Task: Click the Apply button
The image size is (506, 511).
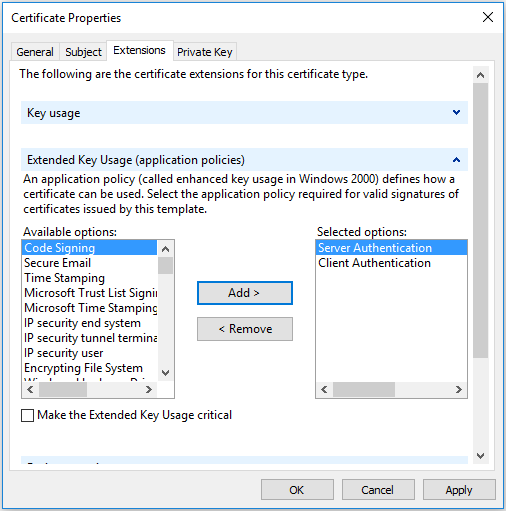Action: click(459, 490)
